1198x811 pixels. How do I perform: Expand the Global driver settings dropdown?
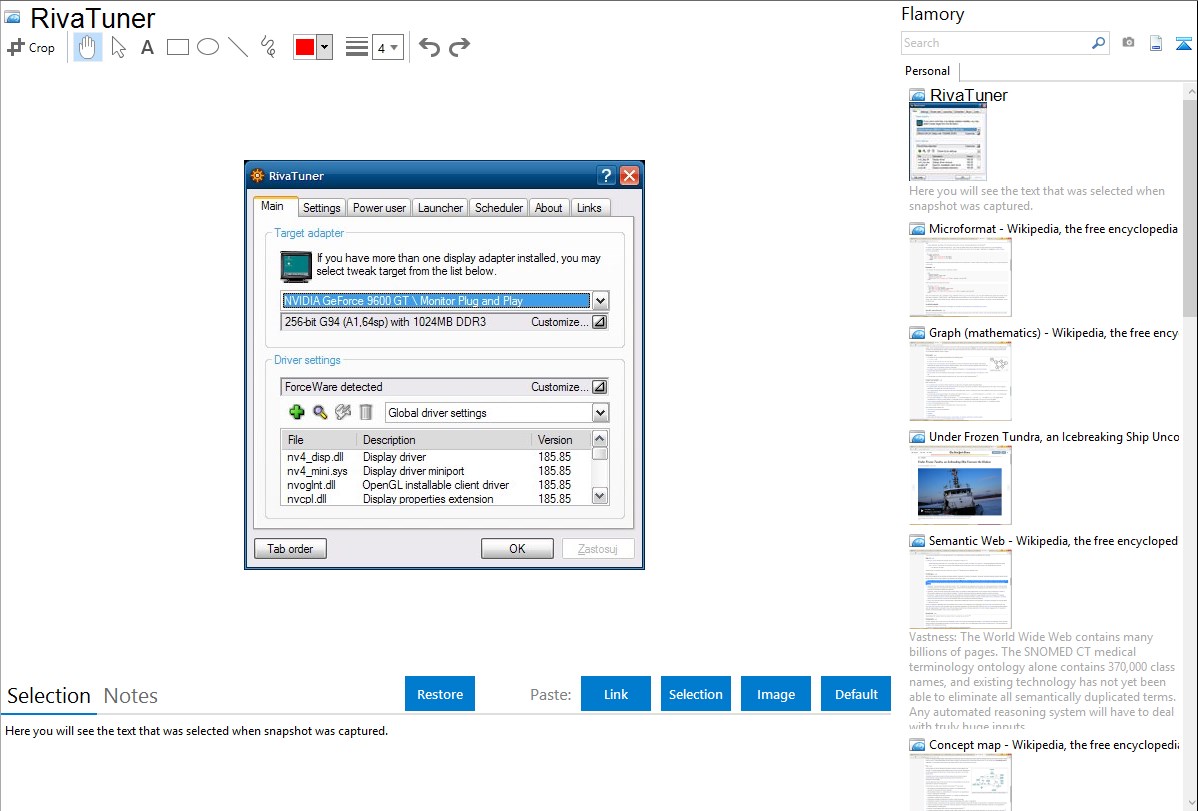600,413
